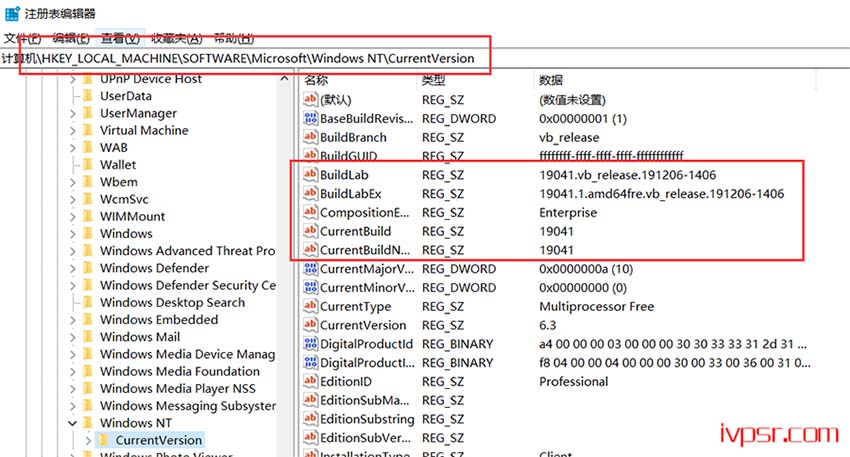
Task: Expand the Windows Embedded tree node
Action: 72,320
